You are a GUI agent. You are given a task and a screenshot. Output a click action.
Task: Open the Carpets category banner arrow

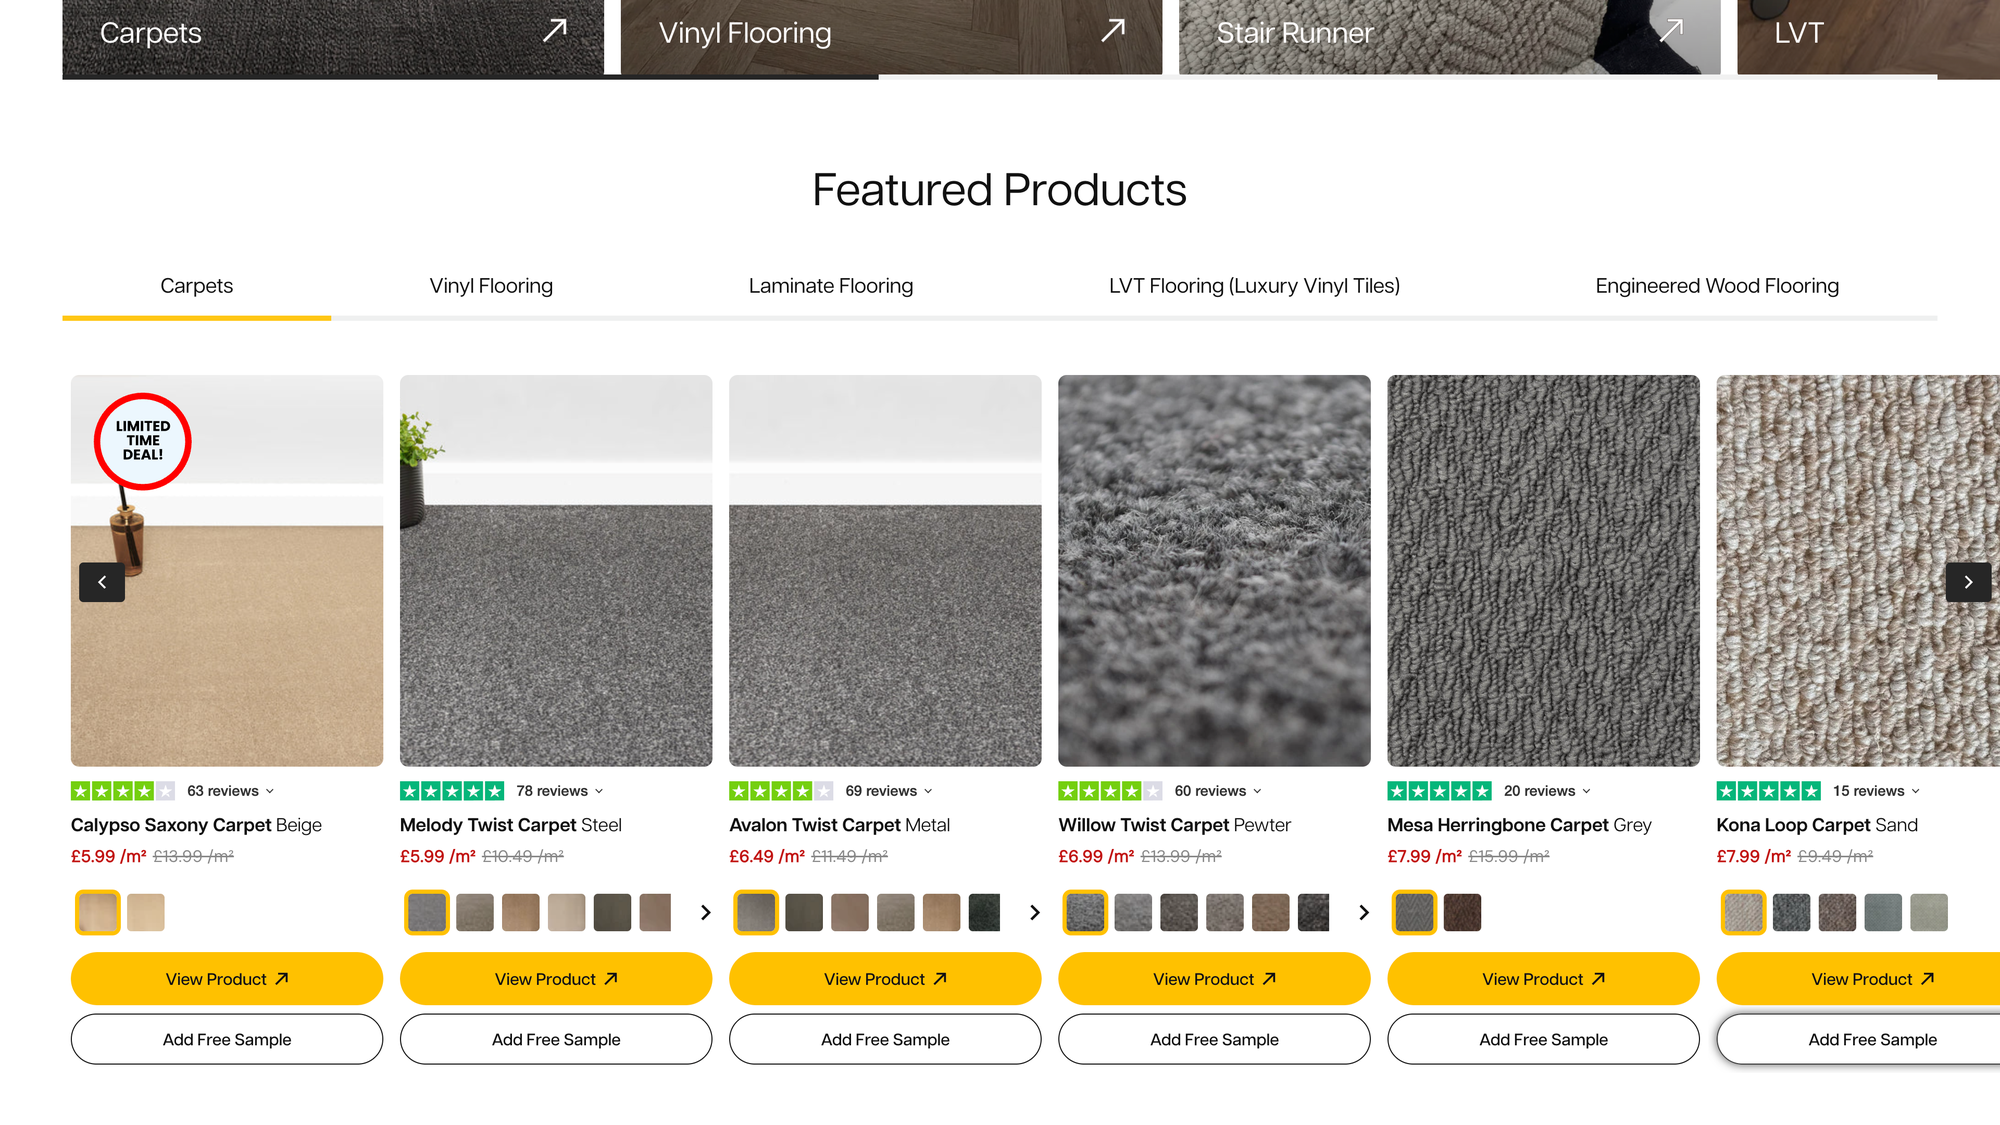click(555, 31)
